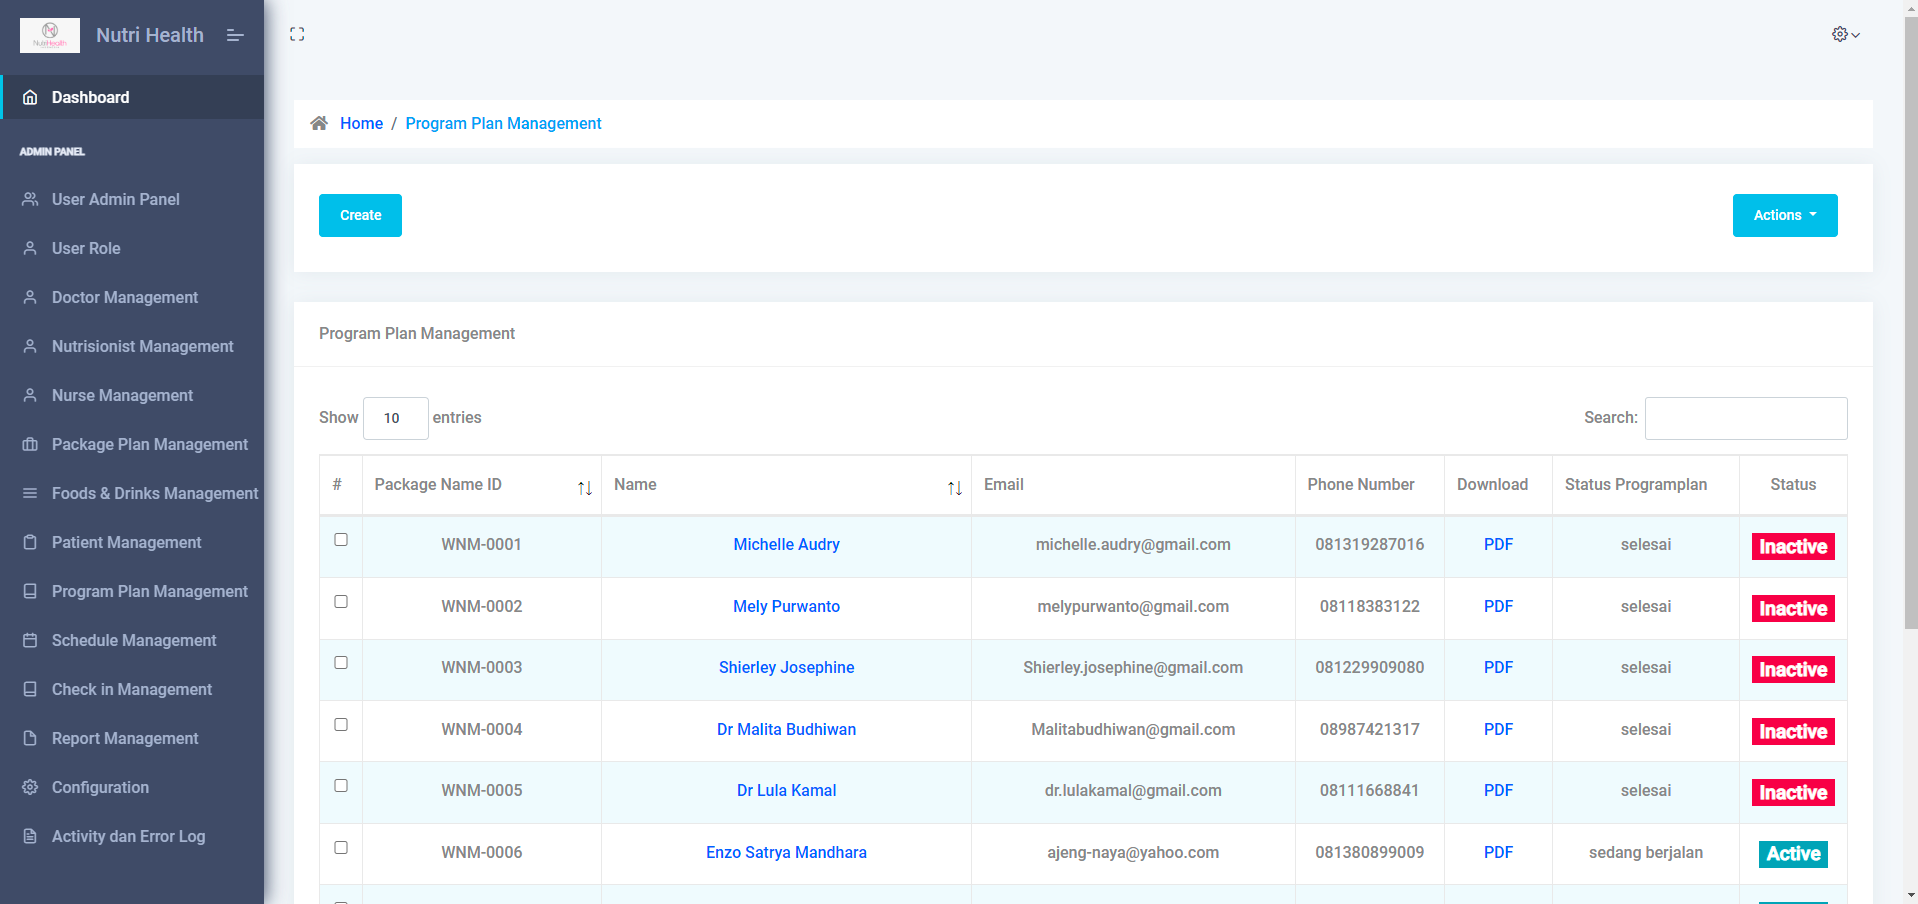Open Schedule Management menu item
The width and height of the screenshot is (1918, 904).
coord(133,640)
